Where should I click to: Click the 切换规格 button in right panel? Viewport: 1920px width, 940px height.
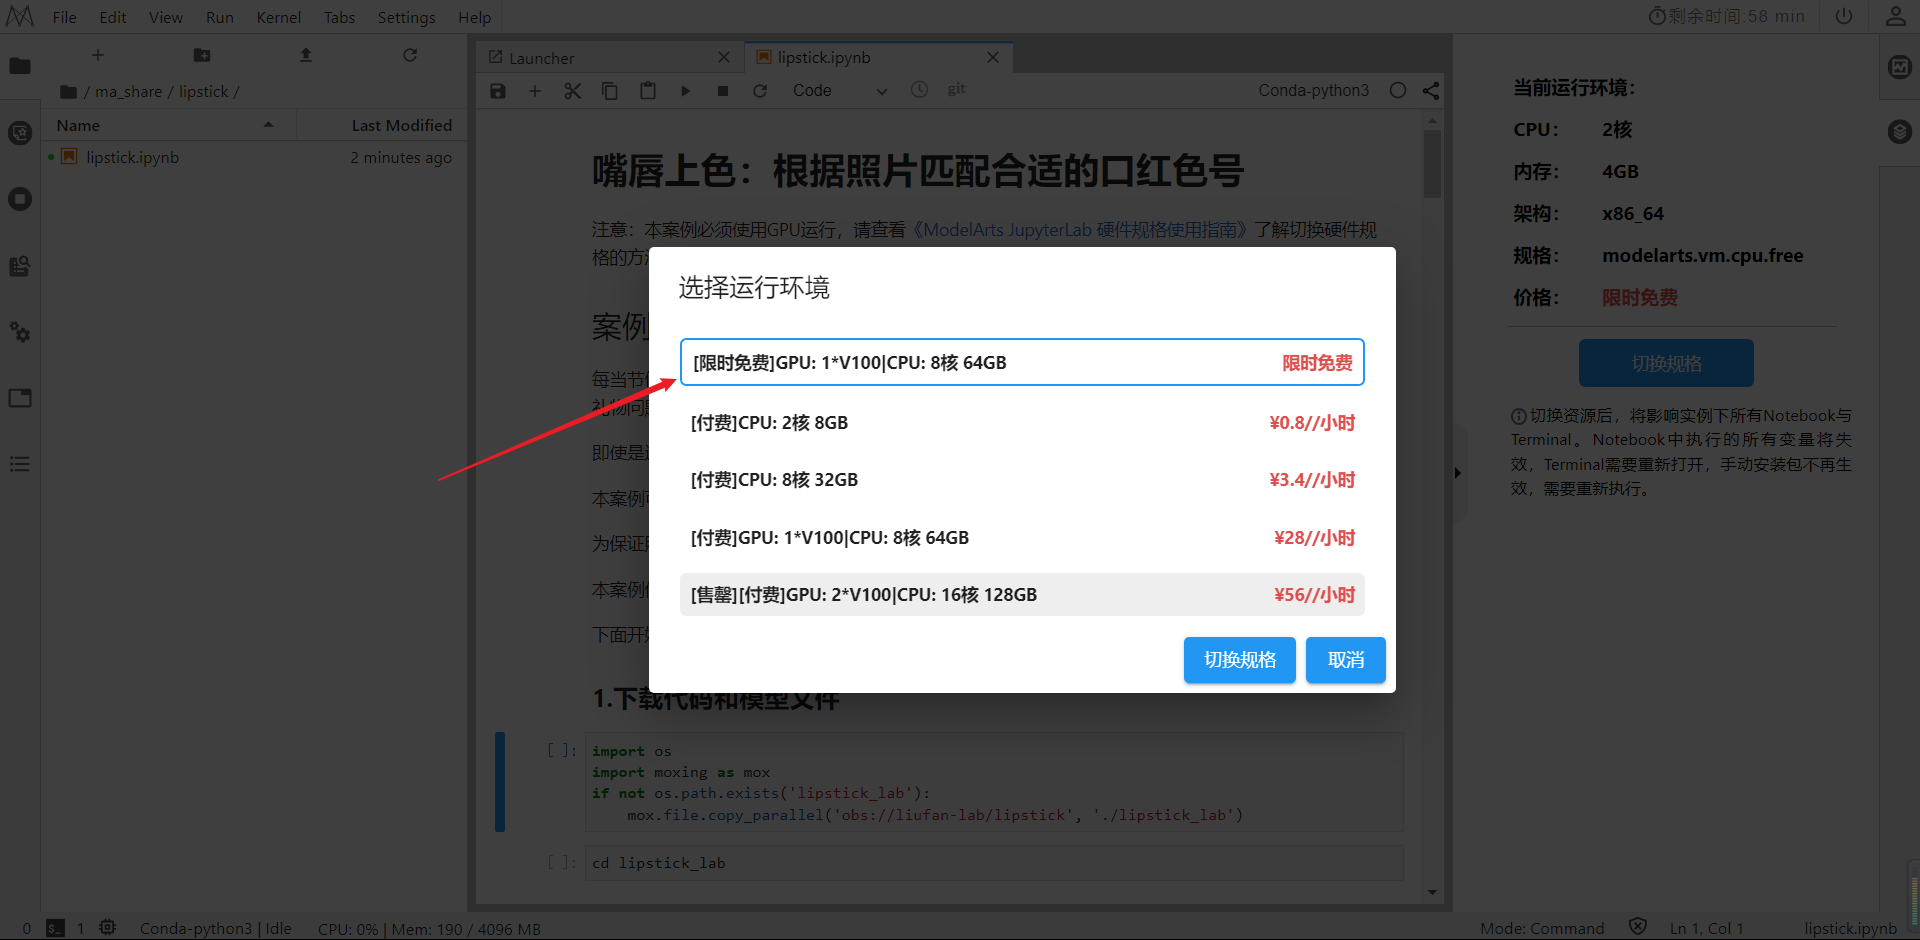coord(1666,363)
